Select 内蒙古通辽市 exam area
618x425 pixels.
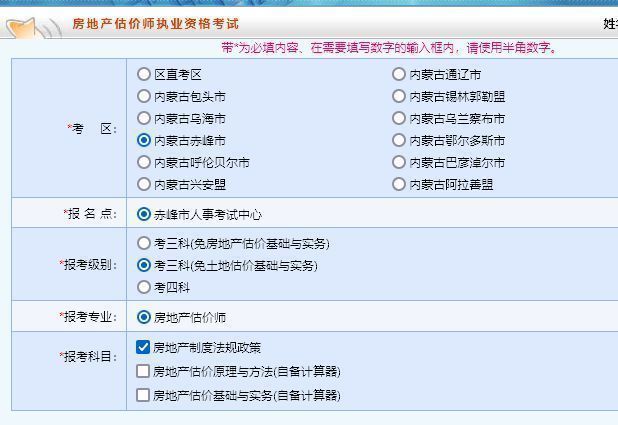click(400, 74)
